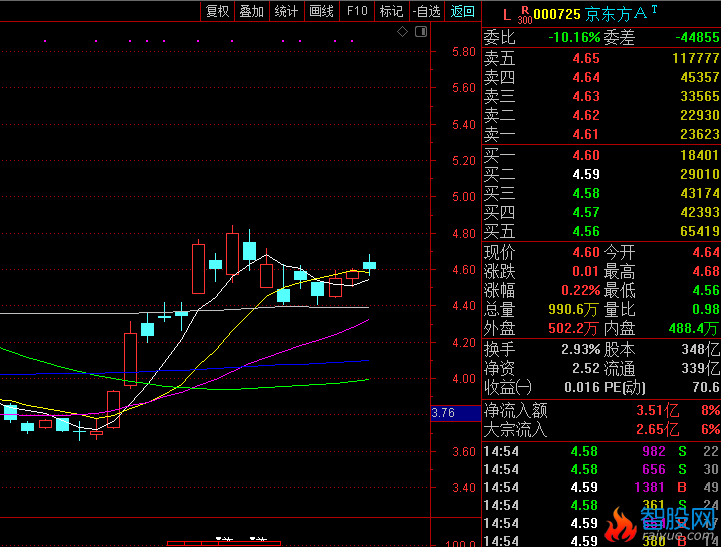Click the 5.00 price axis label

pos(464,197)
